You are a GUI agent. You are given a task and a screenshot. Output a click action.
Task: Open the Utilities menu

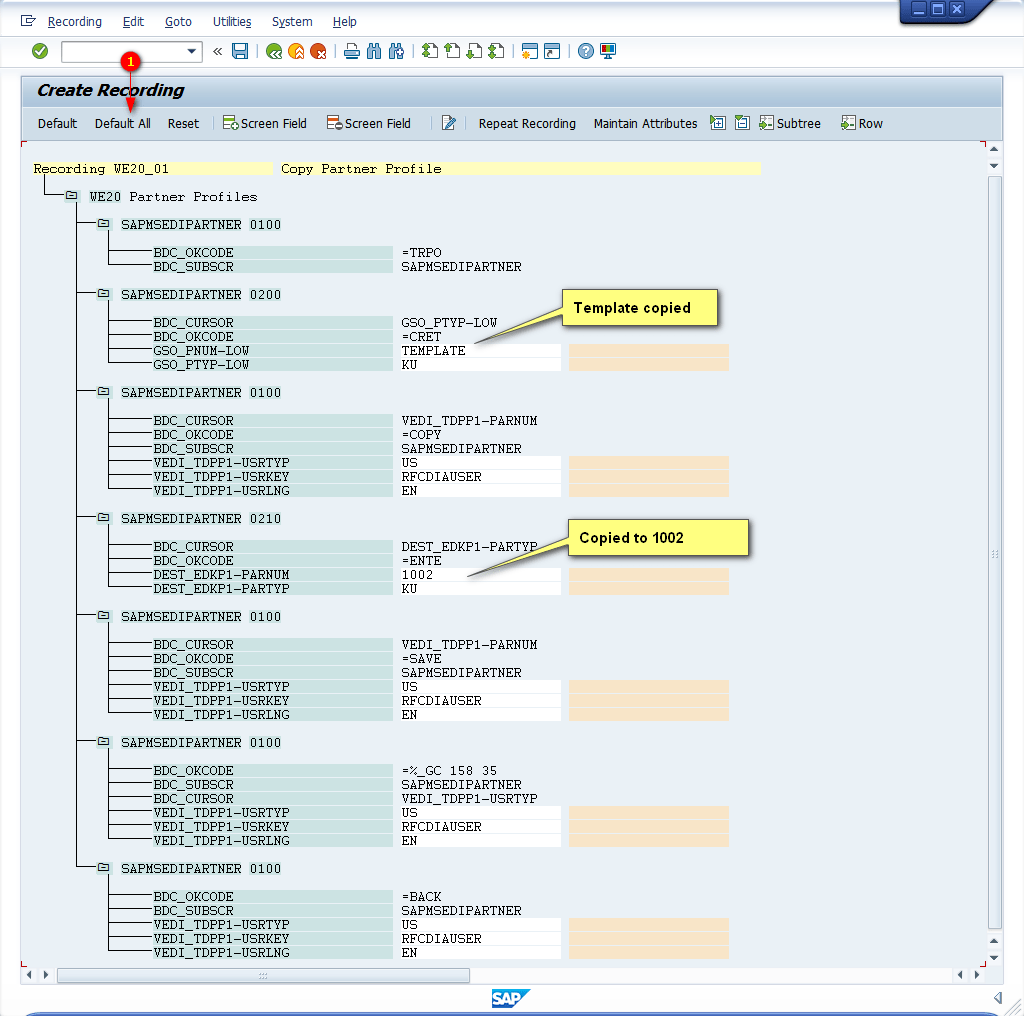[232, 21]
